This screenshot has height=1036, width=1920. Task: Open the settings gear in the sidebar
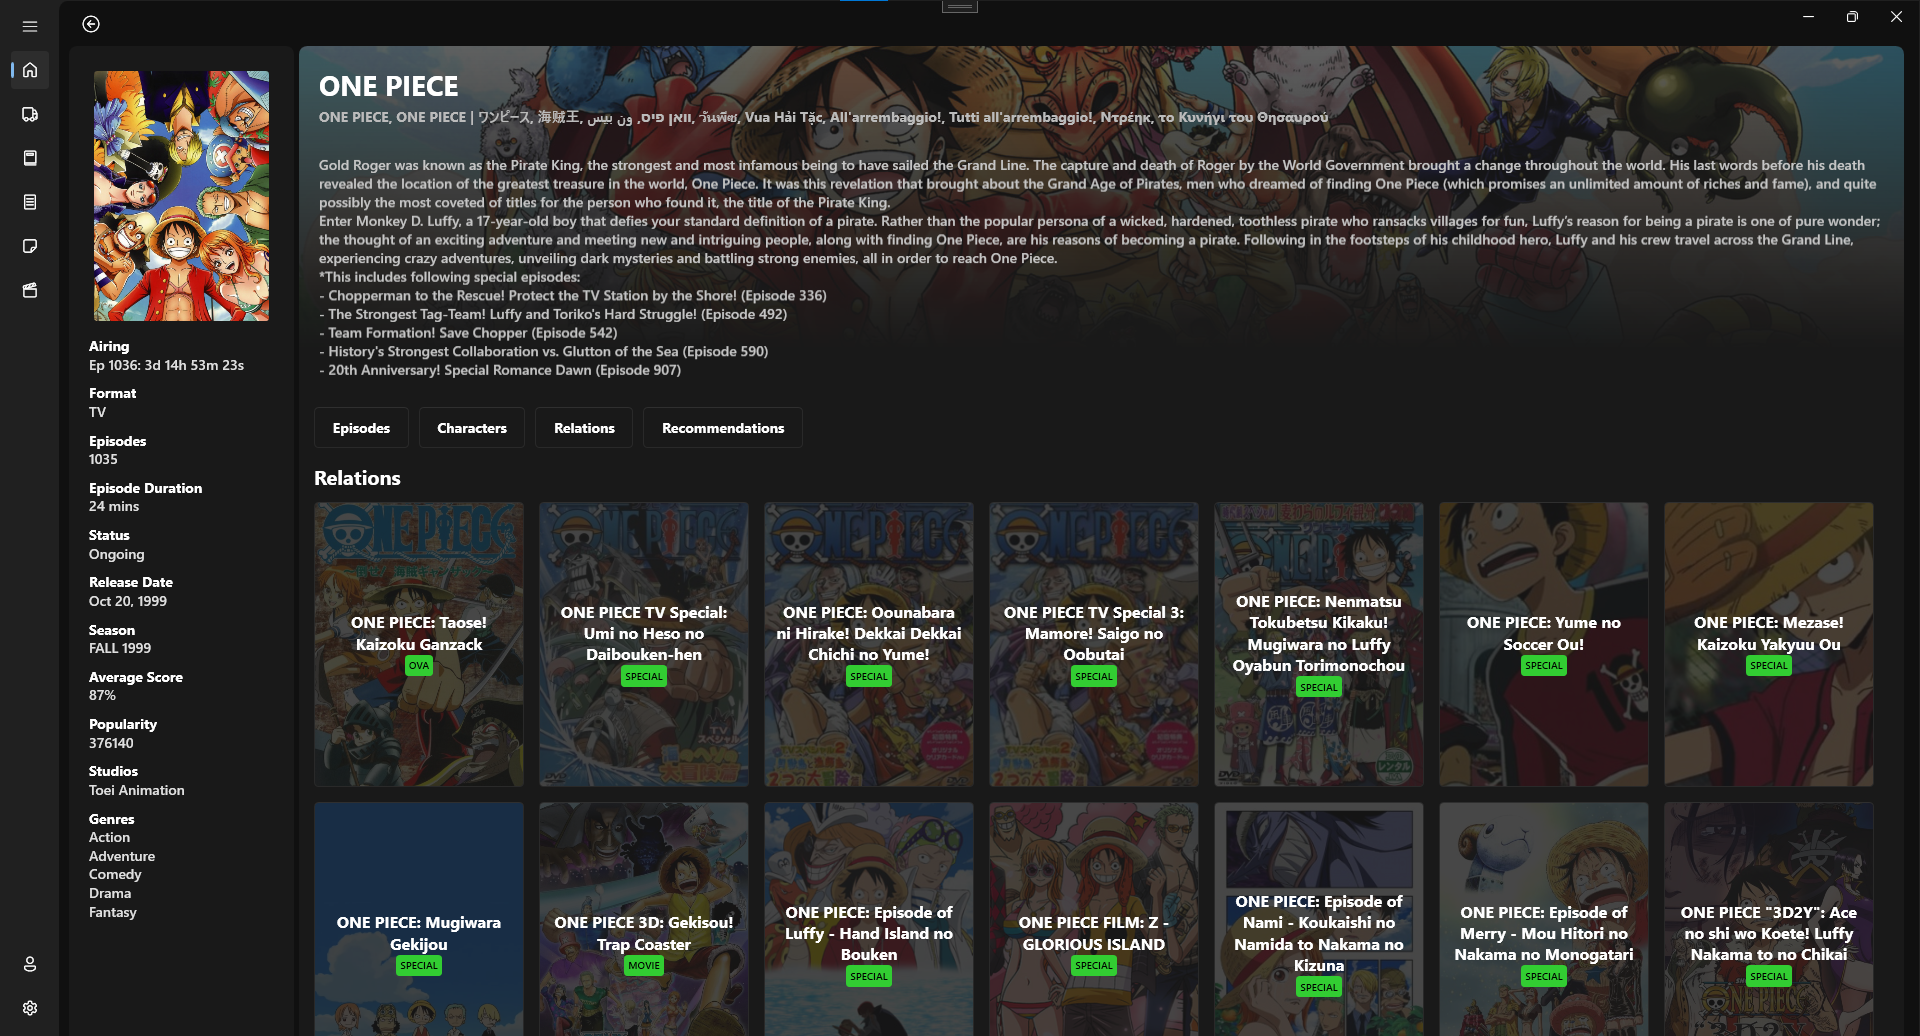point(30,1008)
